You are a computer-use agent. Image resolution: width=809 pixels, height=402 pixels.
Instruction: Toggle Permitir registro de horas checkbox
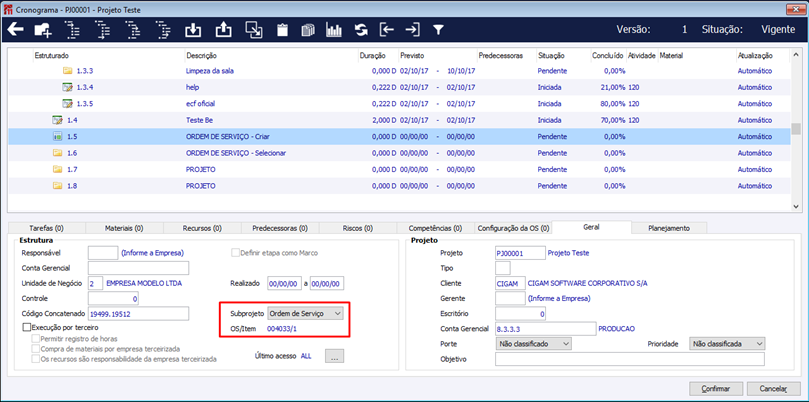point(36,339)
